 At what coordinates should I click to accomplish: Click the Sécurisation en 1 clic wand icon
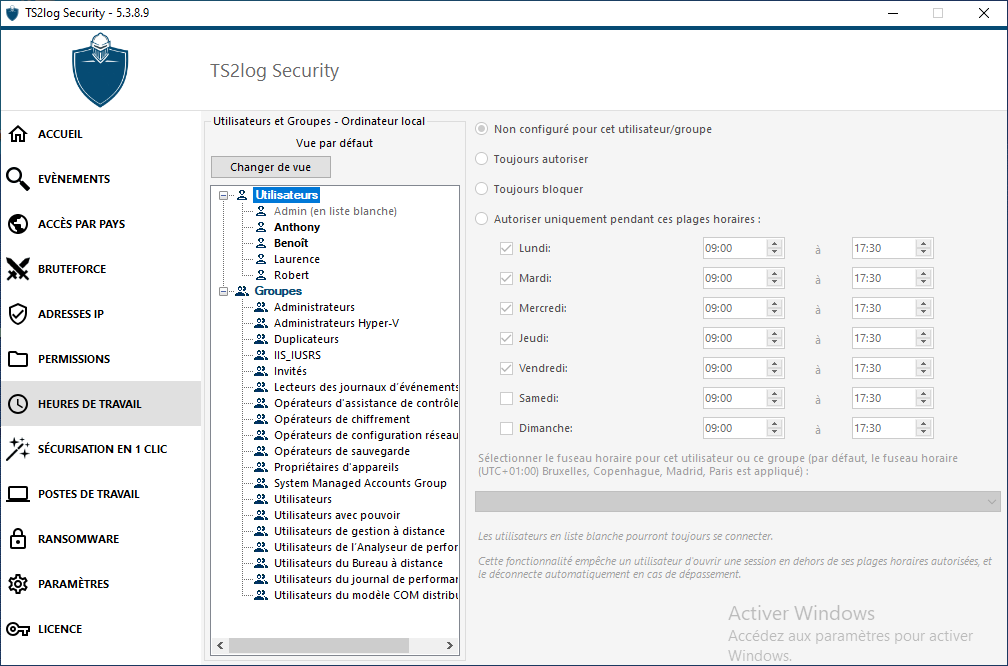pyautogui.click(x=18, y=449)
